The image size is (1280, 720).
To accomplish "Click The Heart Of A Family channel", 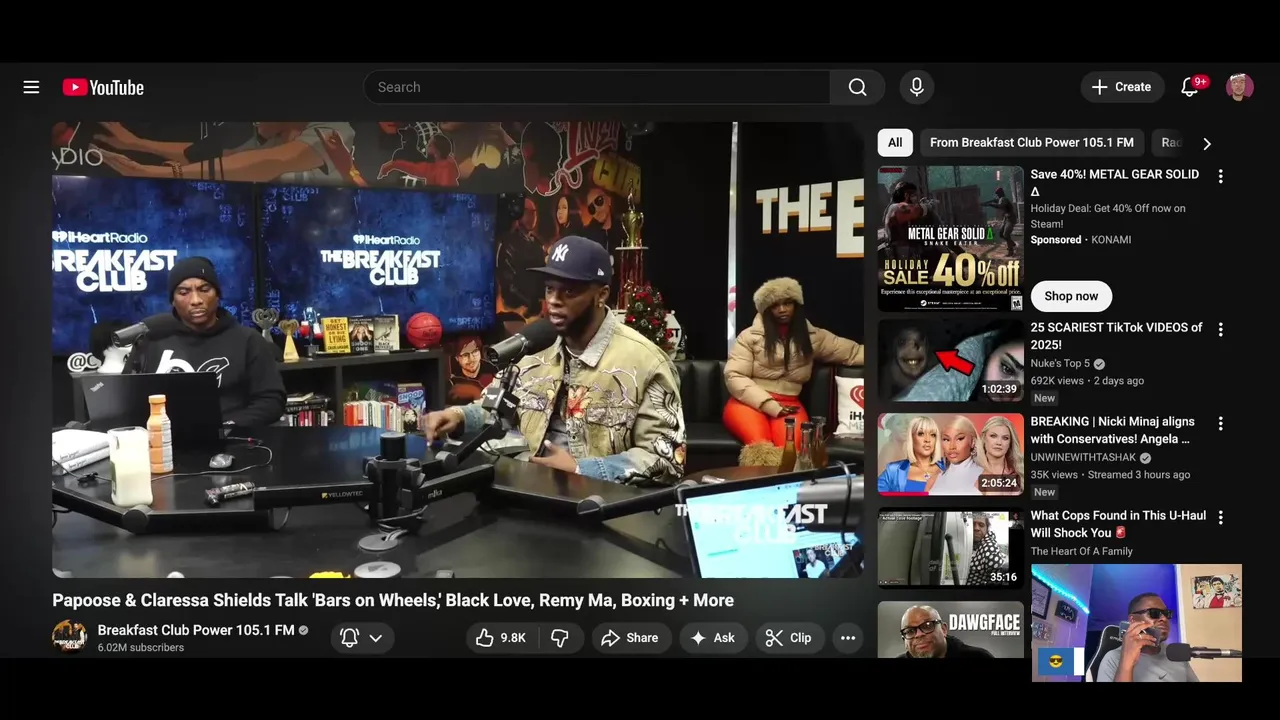I will click(x=1082, y=551).
